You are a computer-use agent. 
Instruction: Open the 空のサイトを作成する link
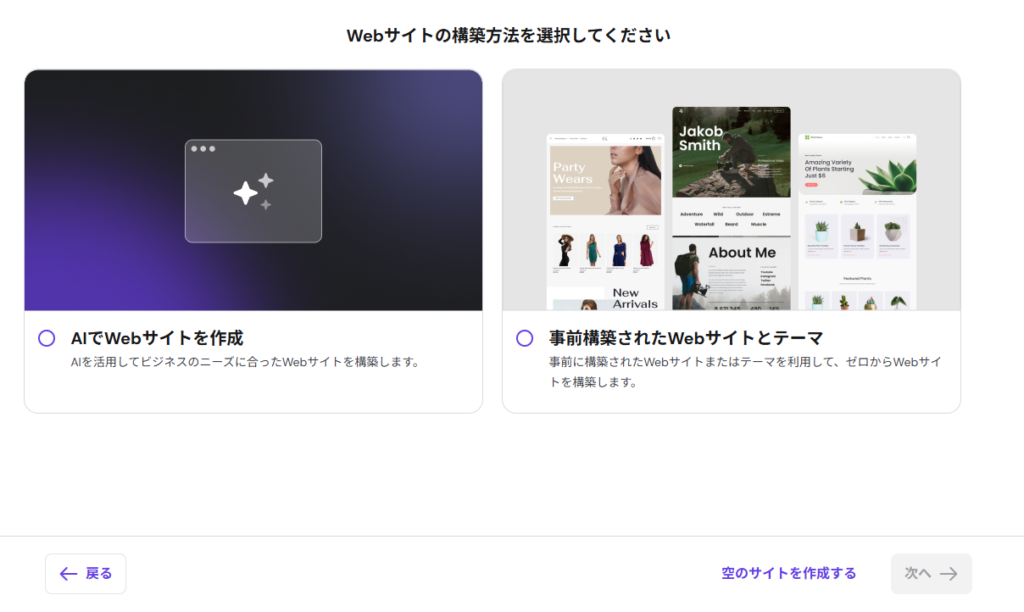coord(788,574)
